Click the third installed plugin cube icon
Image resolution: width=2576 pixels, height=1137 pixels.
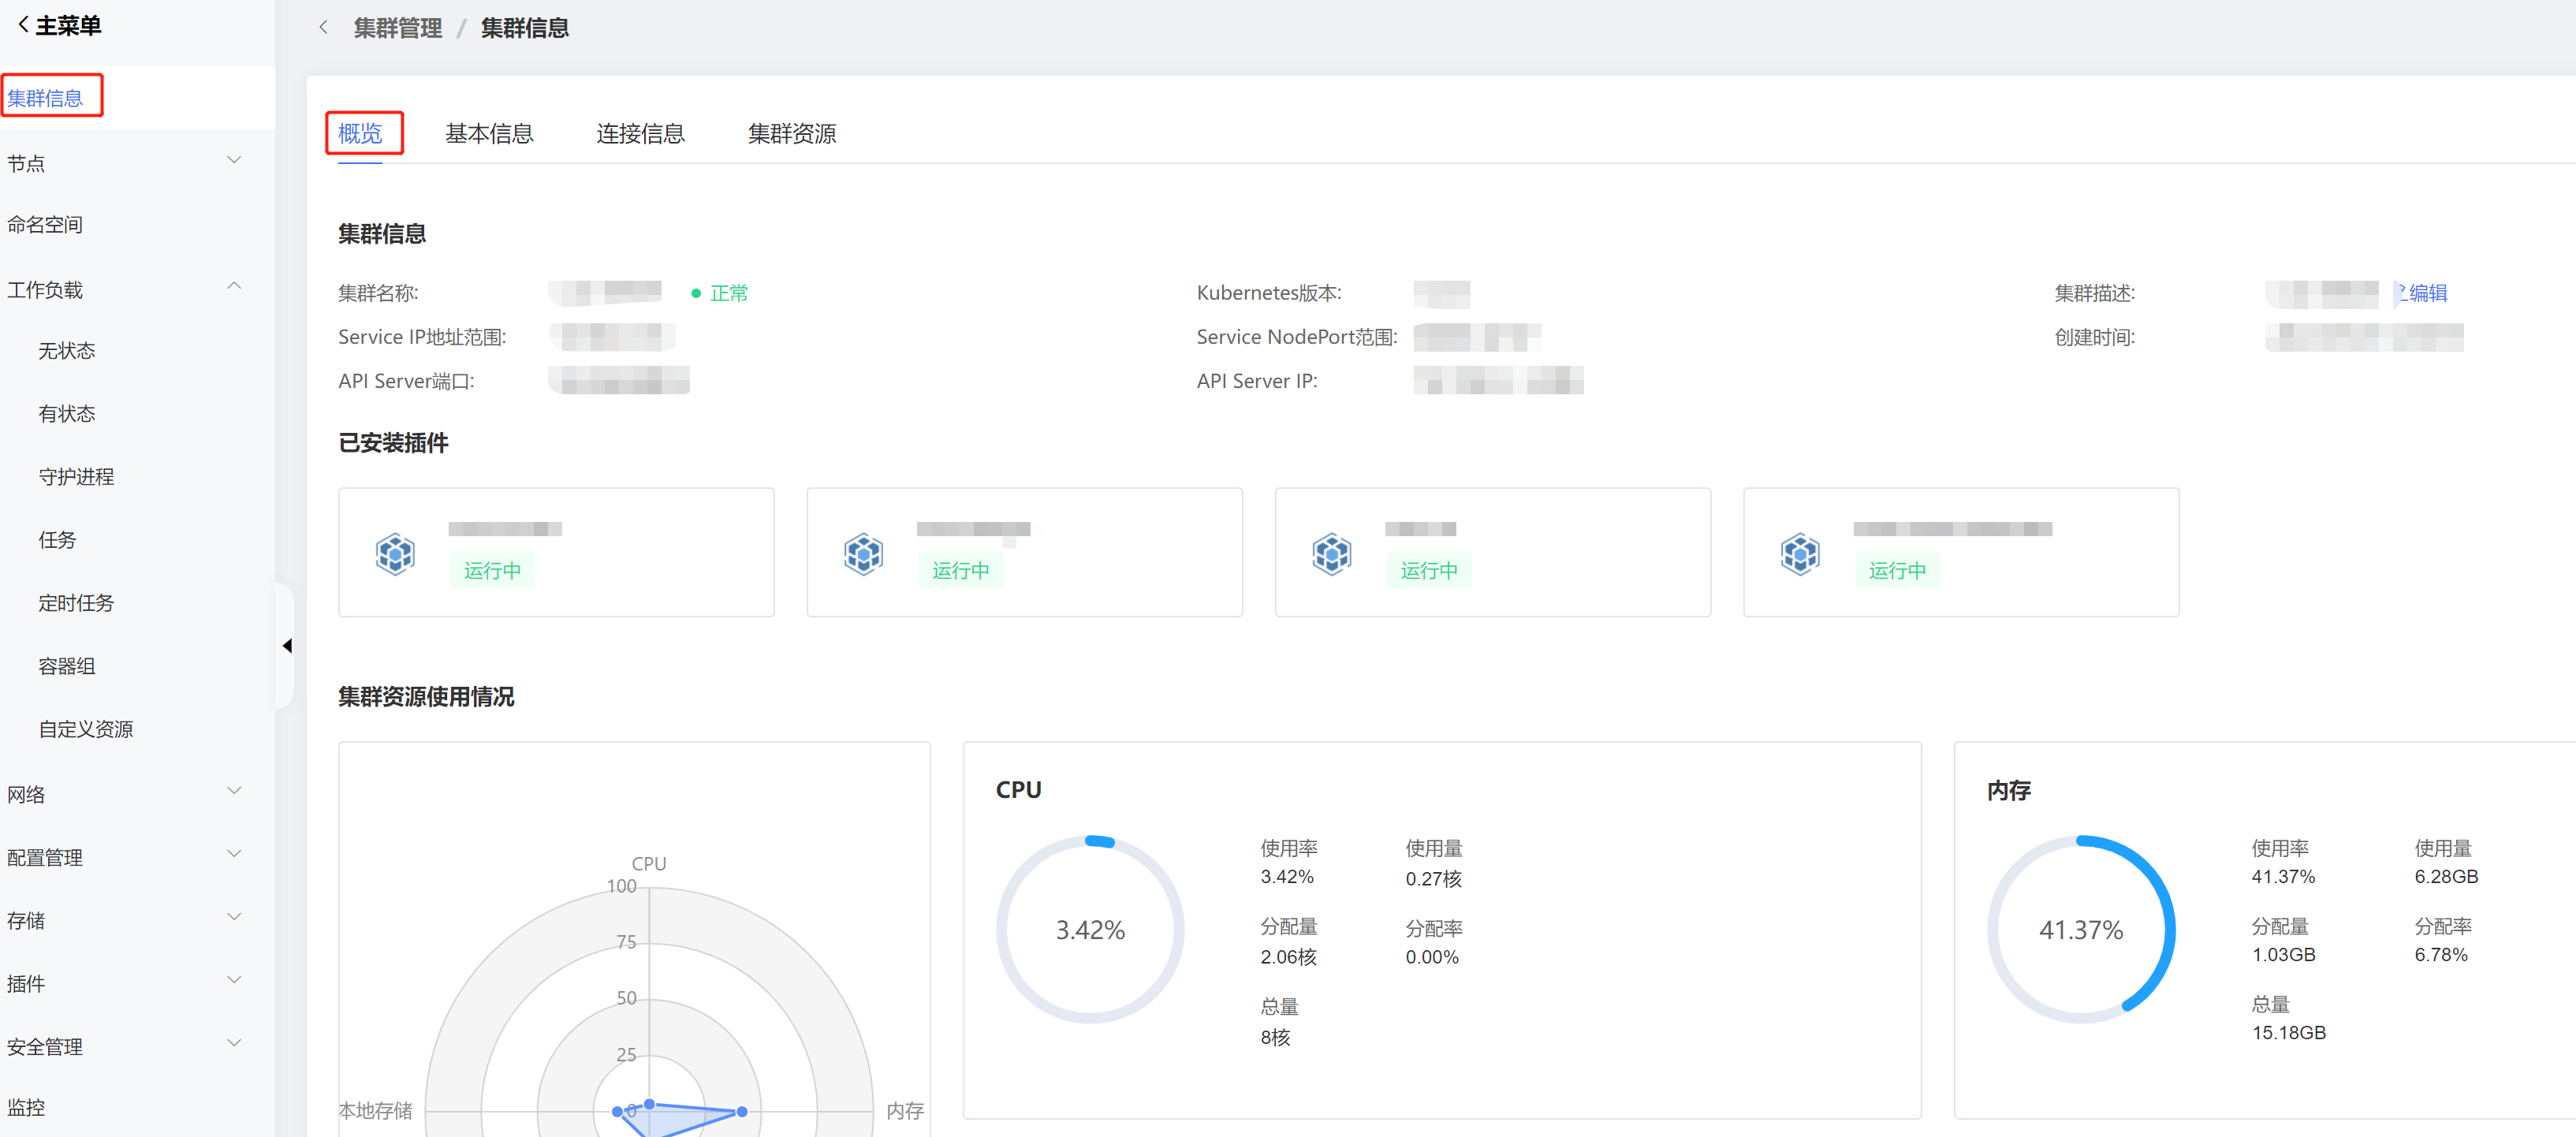(1331, 553)
